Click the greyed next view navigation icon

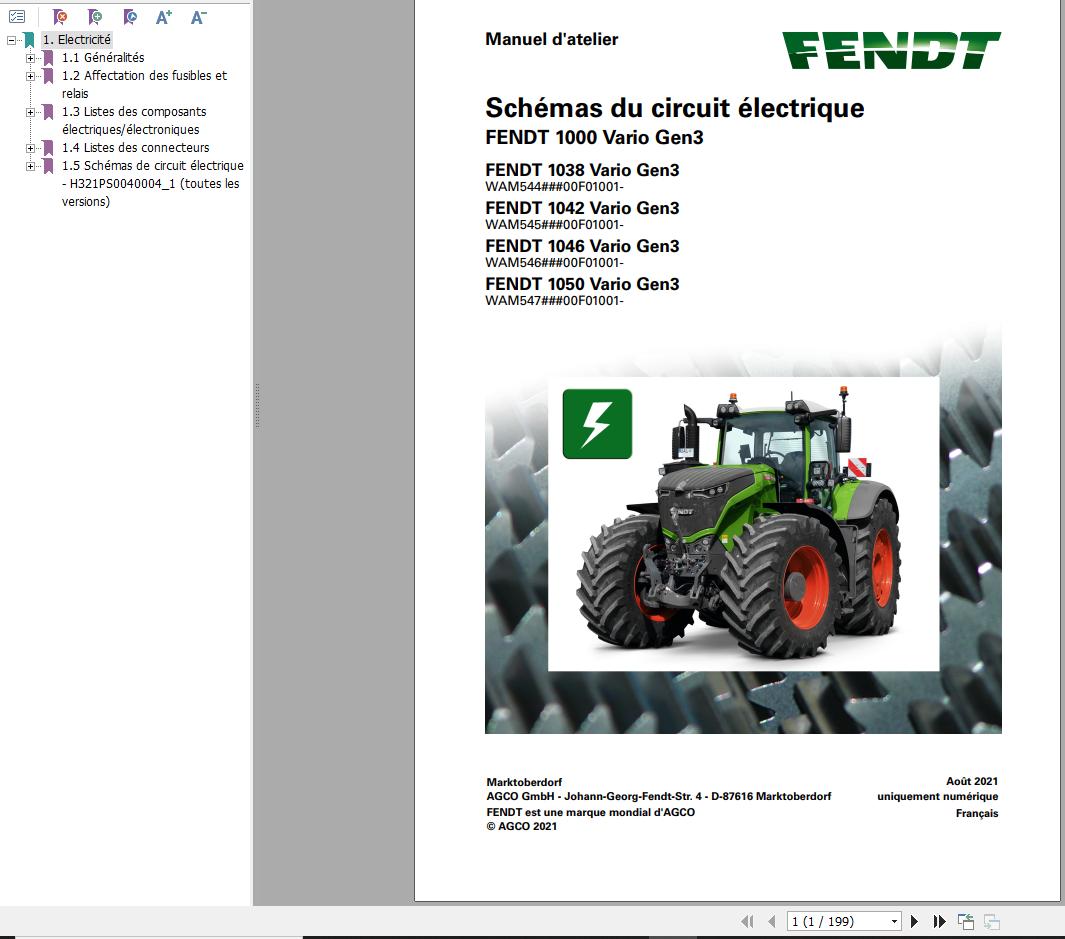click(992, 921)
